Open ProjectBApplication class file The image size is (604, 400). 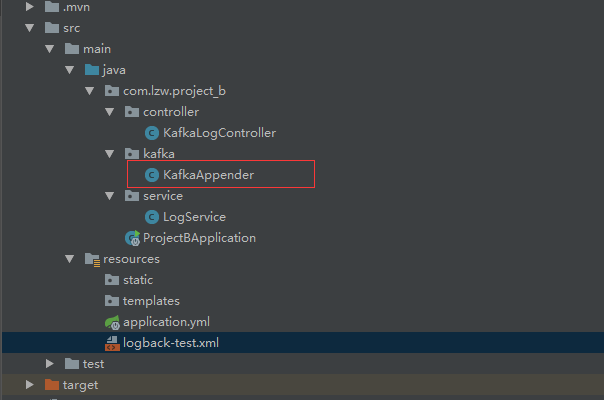[200, 238]
